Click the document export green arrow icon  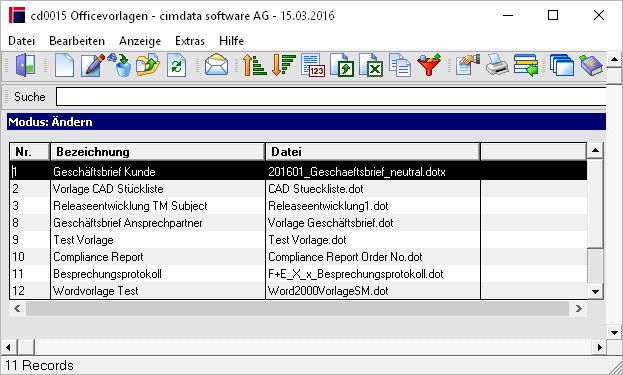[342, 65]
